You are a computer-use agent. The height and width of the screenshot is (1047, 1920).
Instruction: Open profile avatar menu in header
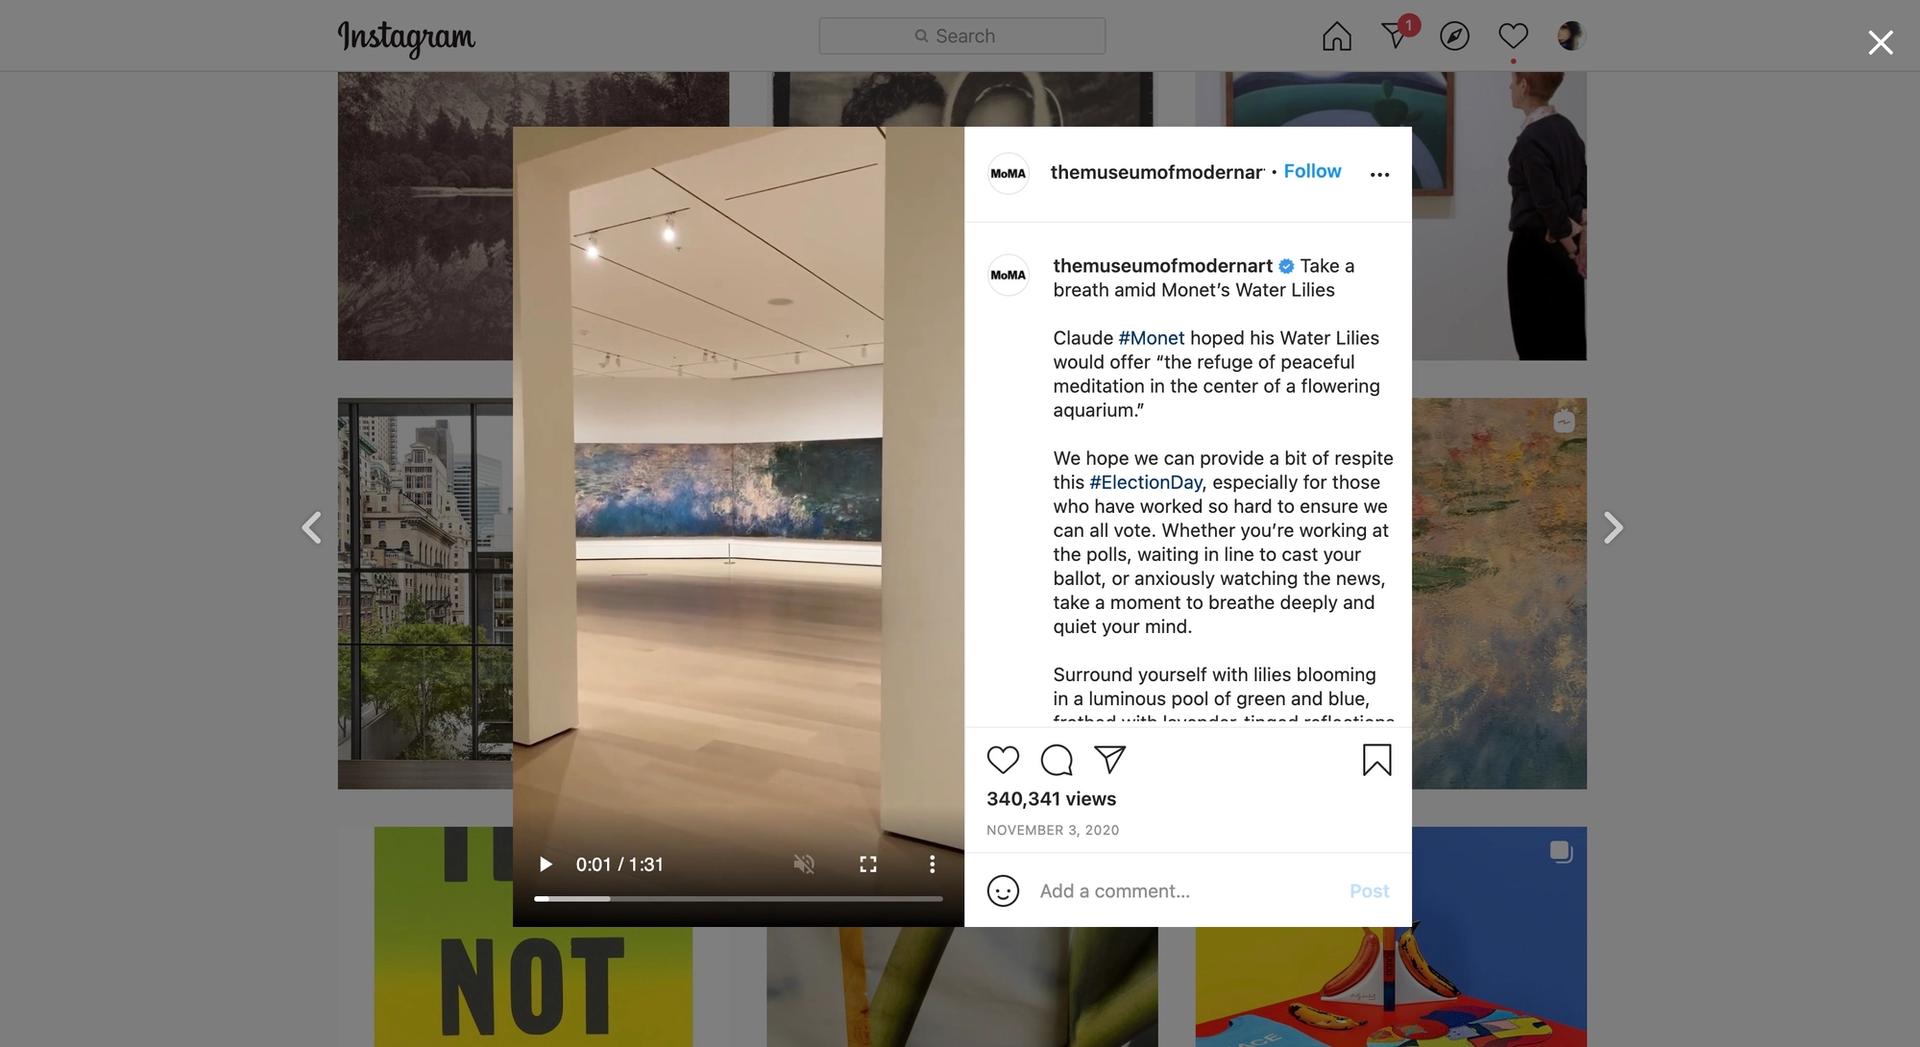pyautogui.click(x=1571, y=36)
